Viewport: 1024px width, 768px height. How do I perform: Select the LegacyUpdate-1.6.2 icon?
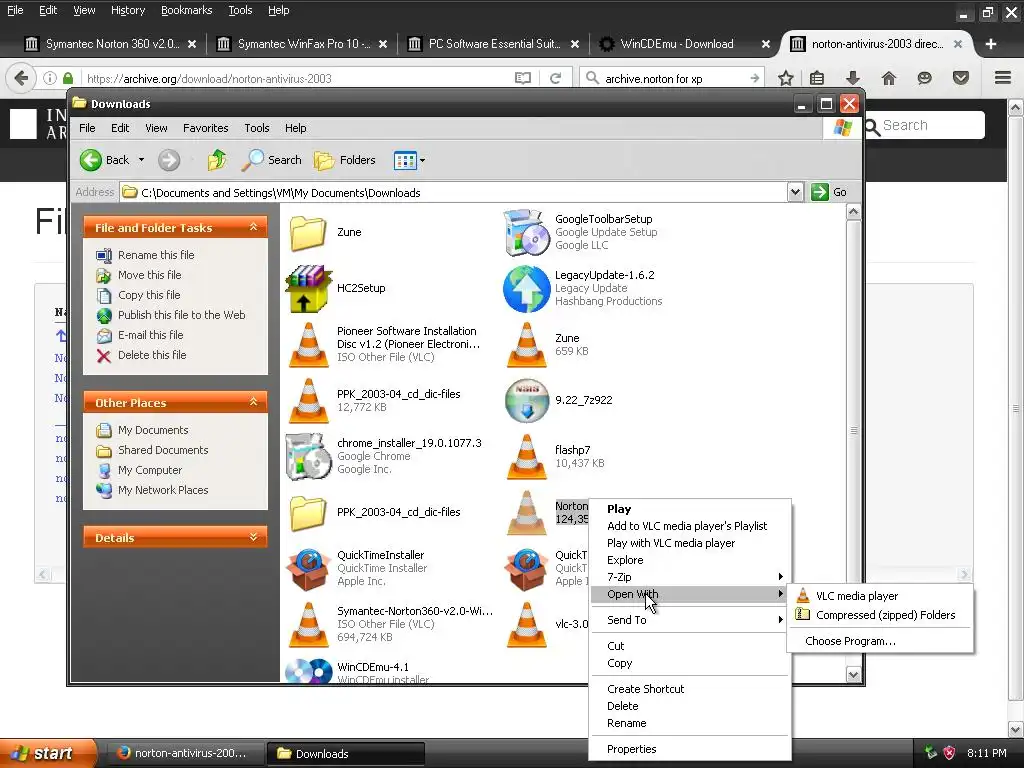tap(526, 289)
